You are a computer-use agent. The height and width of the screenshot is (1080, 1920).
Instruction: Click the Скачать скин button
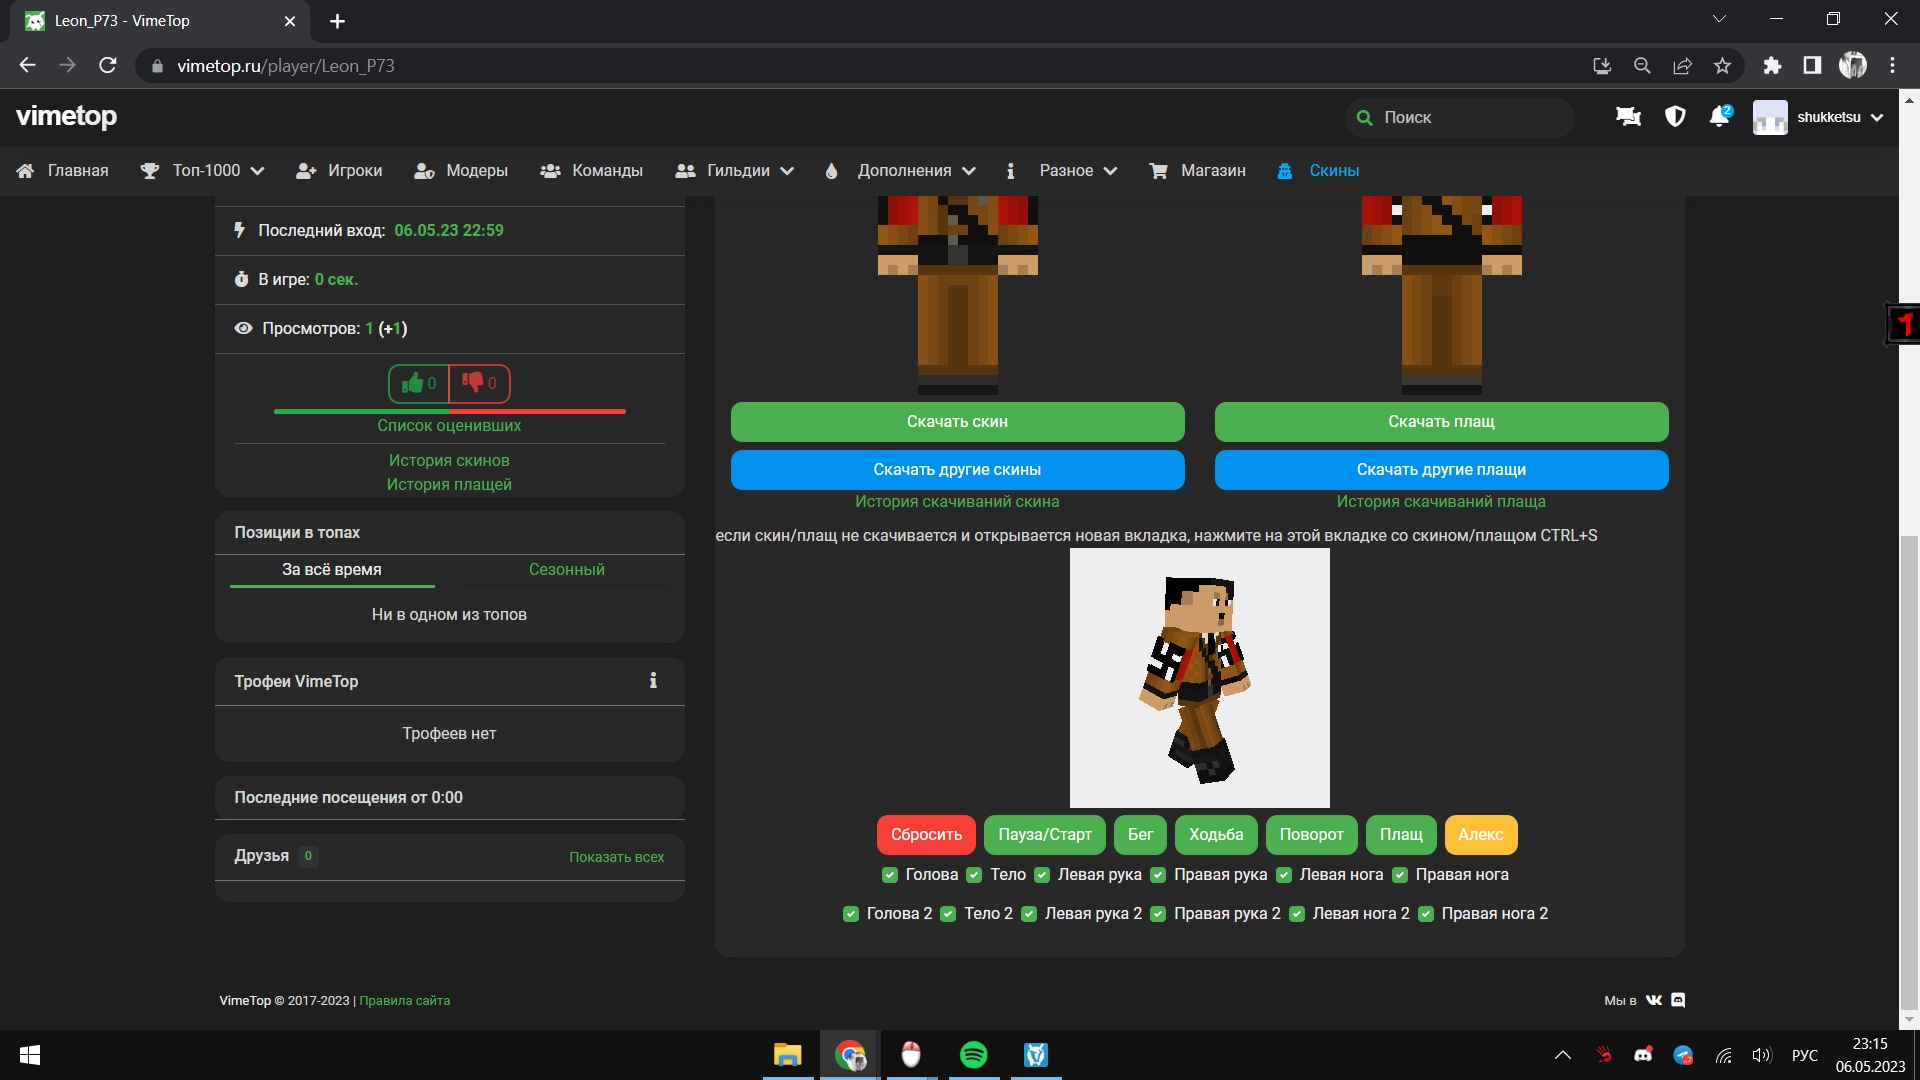957,422
